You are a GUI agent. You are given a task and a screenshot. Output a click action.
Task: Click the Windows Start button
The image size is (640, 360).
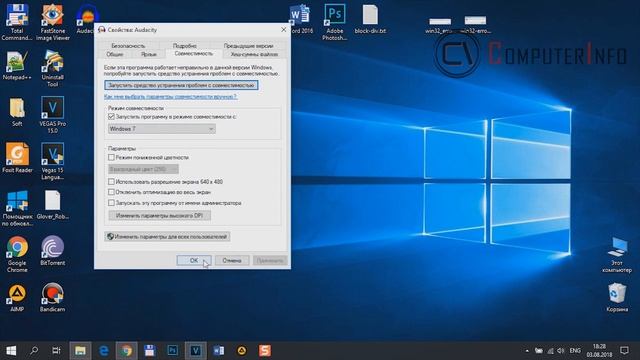(x=11, y=351)
